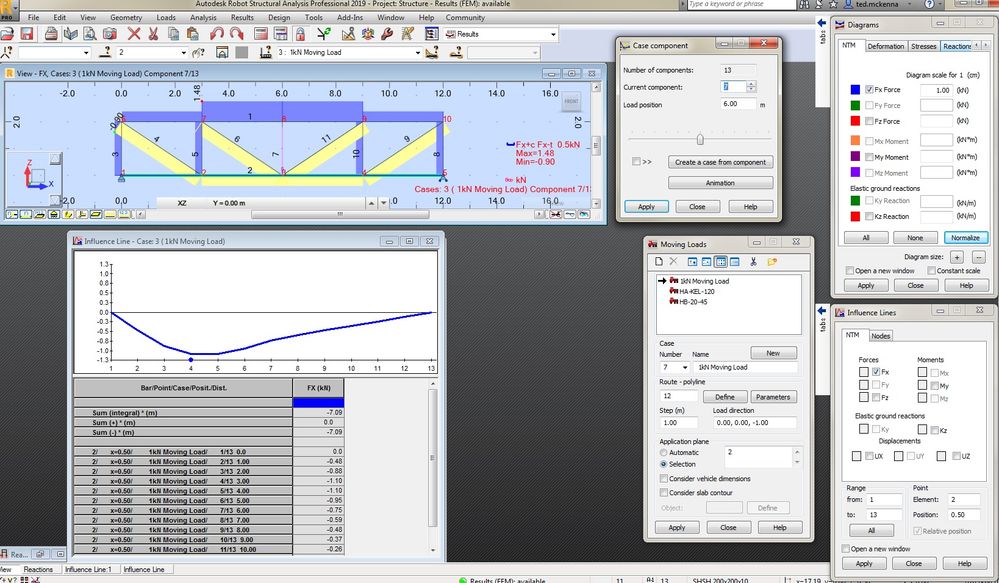Image resolution: width=999 pixels, height=583 pixels.
Task: Select the first list-view icon in Moving Loads
Action: coord(693,261)
